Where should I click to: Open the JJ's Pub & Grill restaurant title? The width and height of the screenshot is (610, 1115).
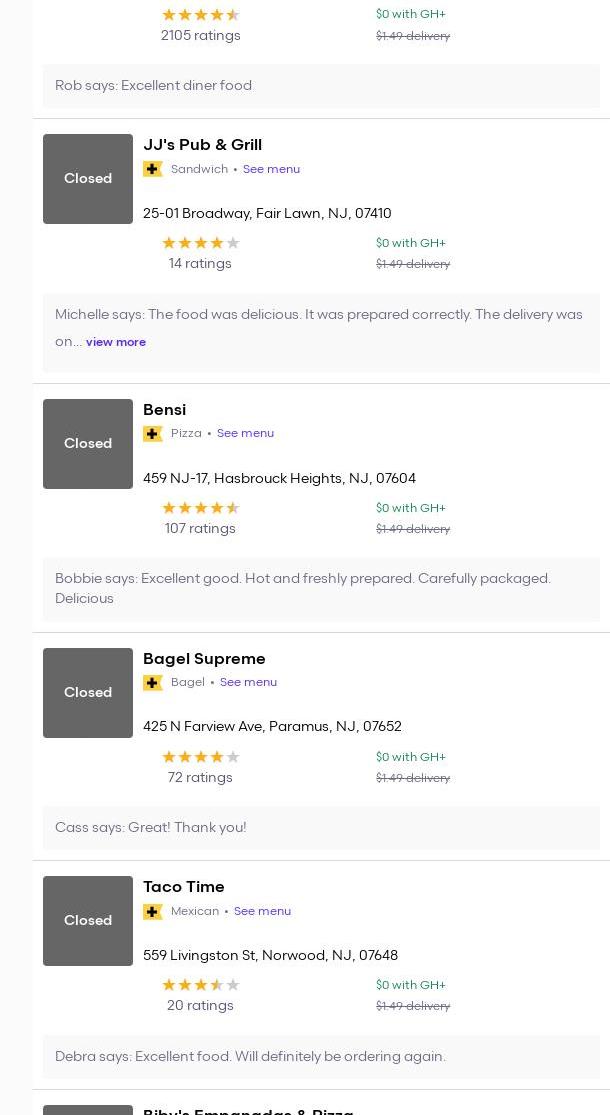(202, 145)
